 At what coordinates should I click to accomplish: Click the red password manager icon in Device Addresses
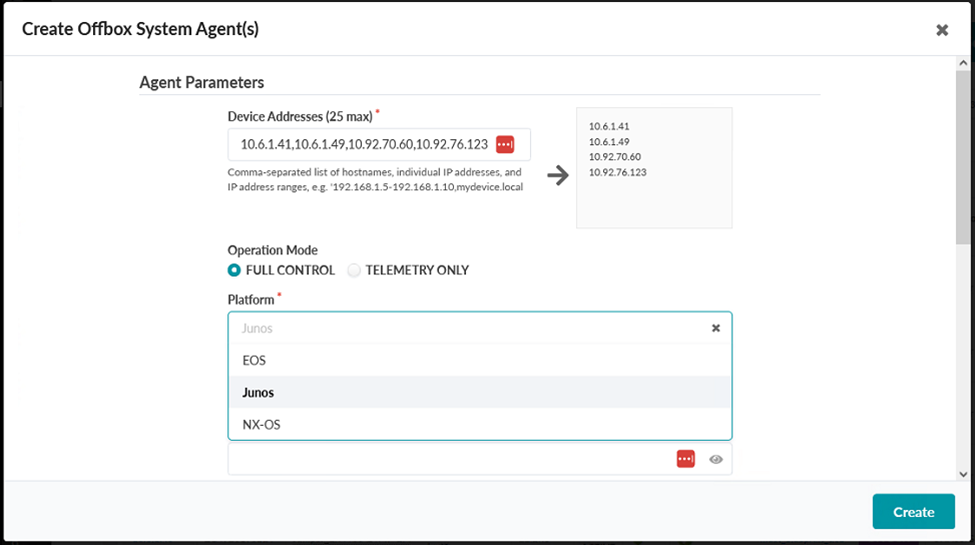(505, 144)
